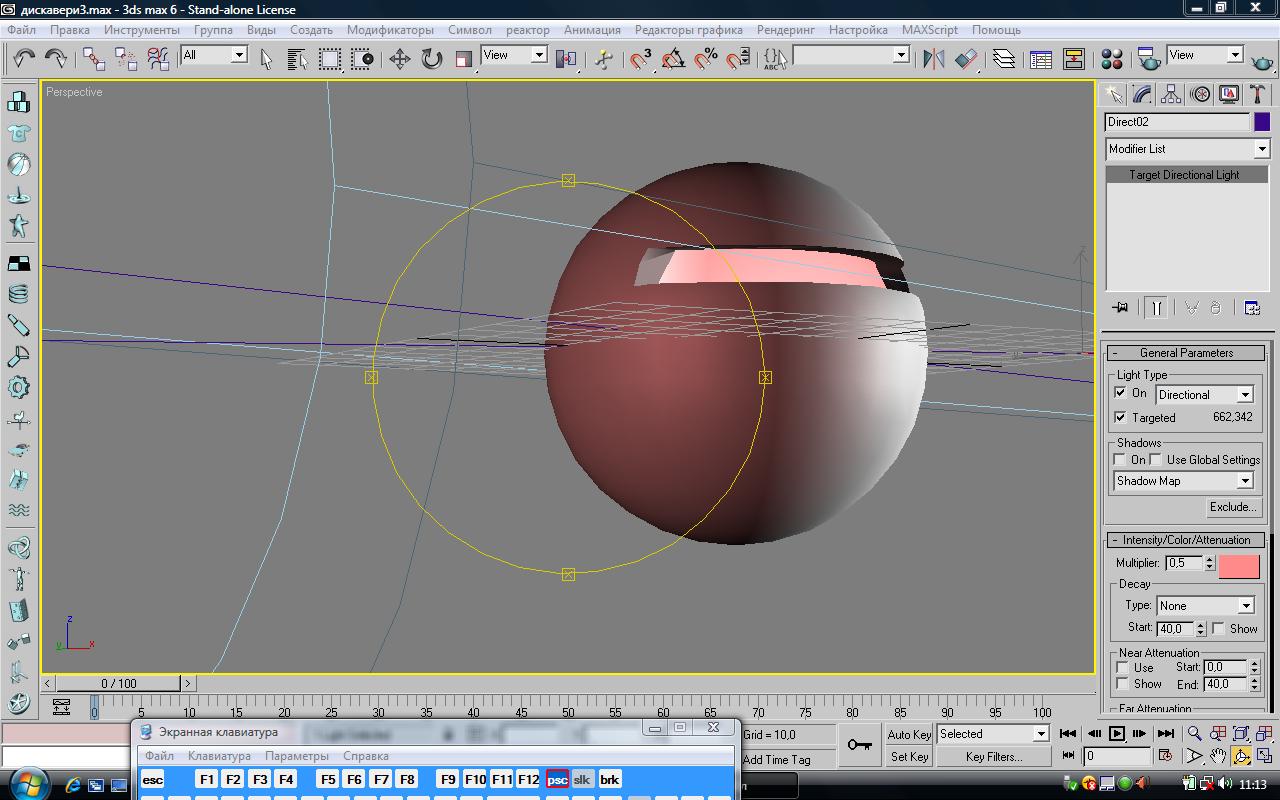Collapse the General Parameters rollout
This screenshot has height=800, width=1280.
tap(1186, 353)
